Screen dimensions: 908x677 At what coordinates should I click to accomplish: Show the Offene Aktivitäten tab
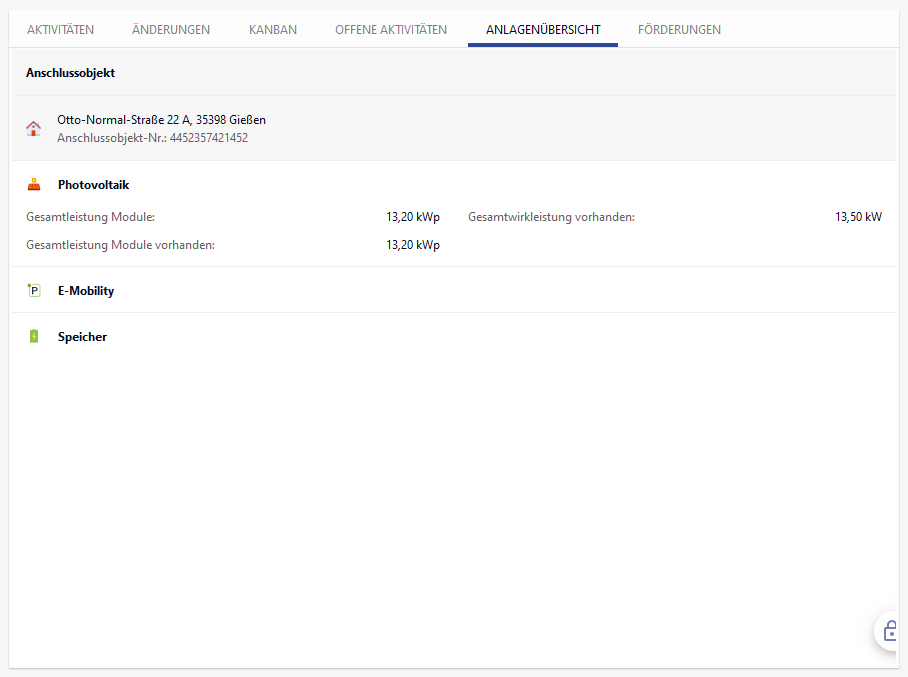(x=391, y=30)
